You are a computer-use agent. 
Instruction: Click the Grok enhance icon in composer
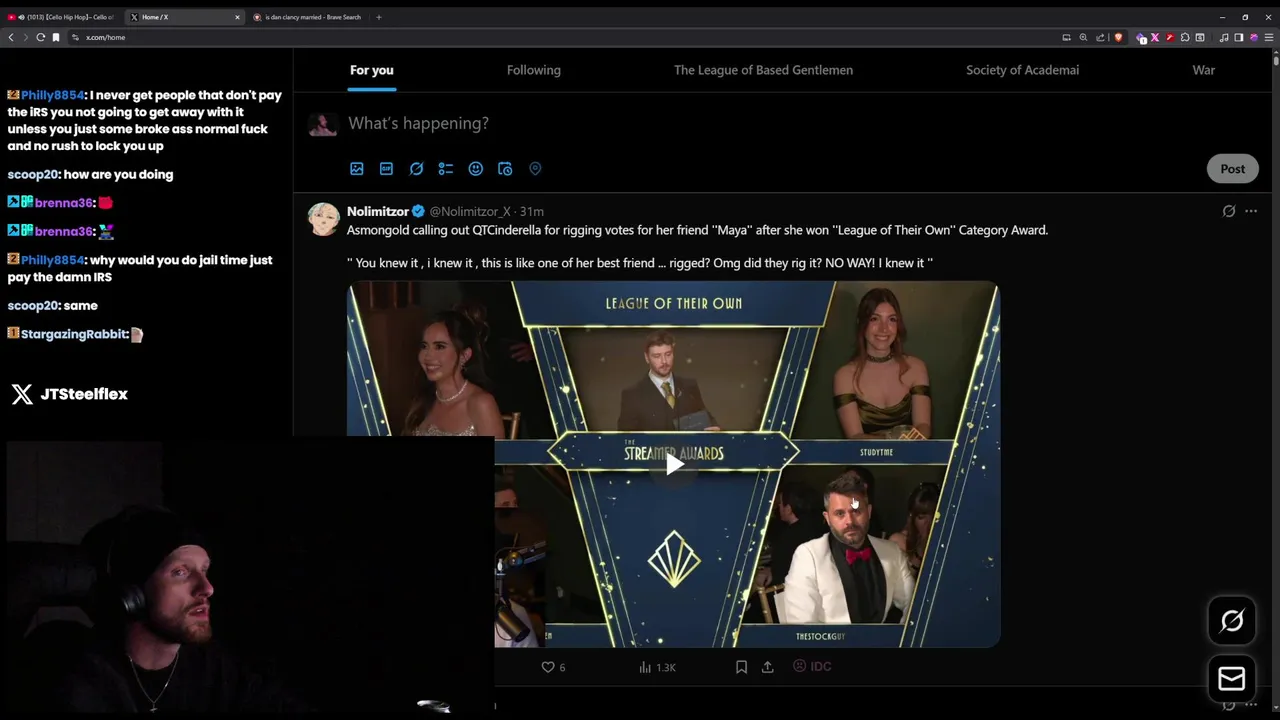pos(416,169)
